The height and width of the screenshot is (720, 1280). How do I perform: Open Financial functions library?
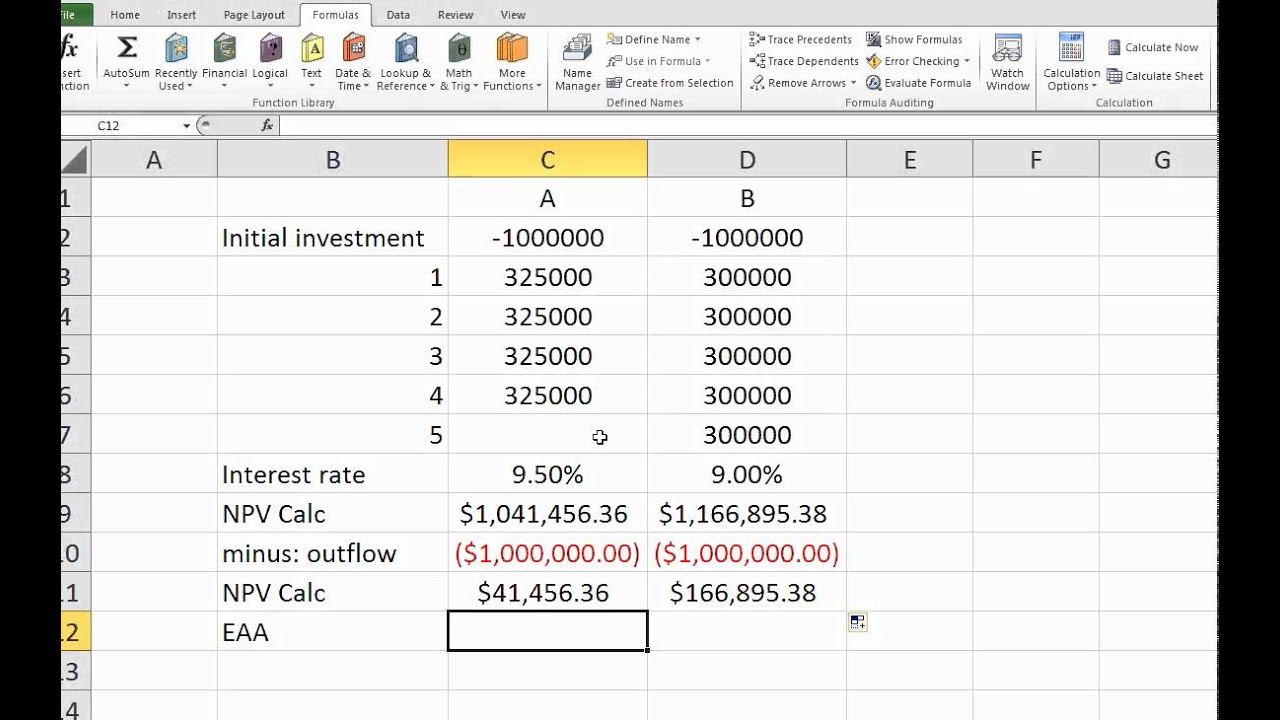[x=225, y=62]
